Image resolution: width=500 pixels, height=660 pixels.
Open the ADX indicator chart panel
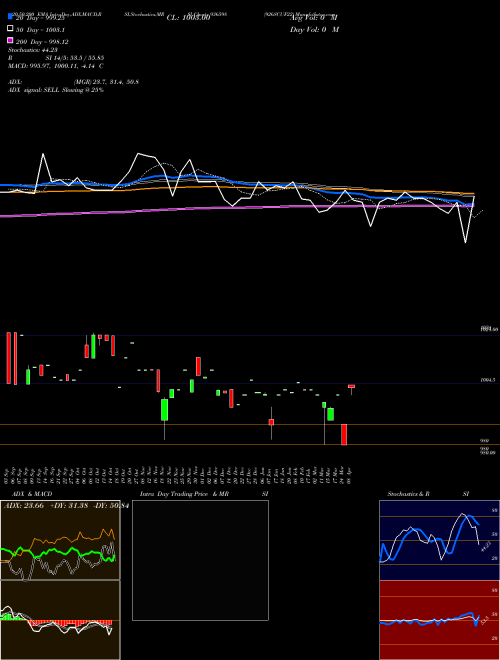[60, 540]
